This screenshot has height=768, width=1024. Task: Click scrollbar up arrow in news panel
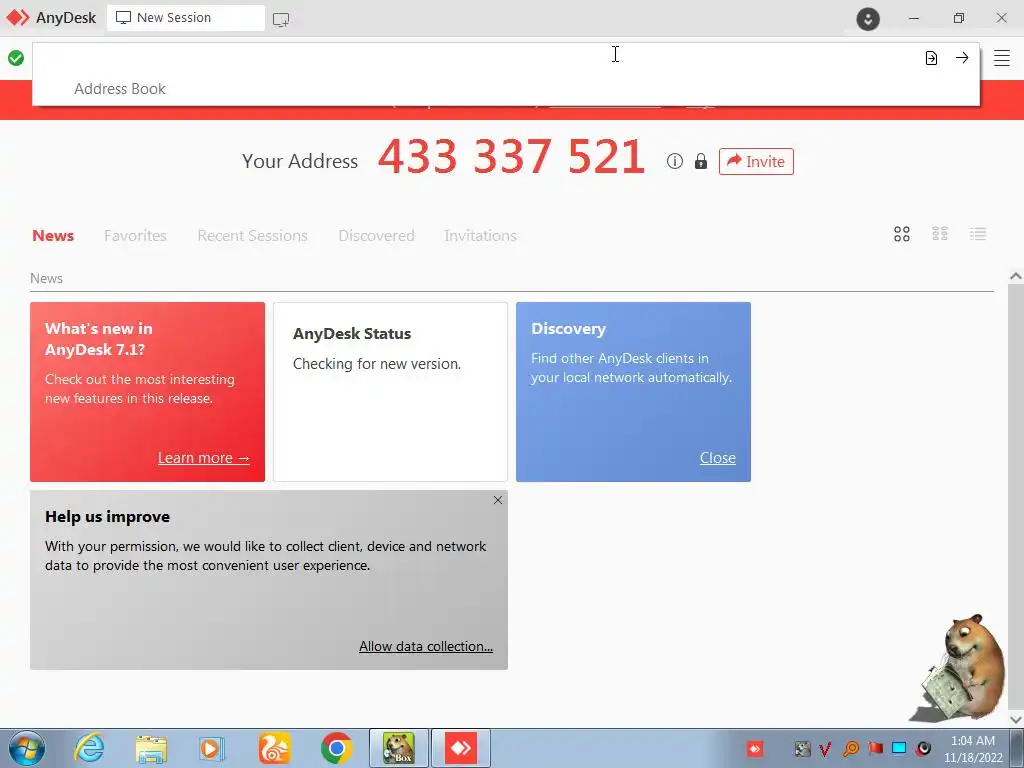(x=1016, y=276)
